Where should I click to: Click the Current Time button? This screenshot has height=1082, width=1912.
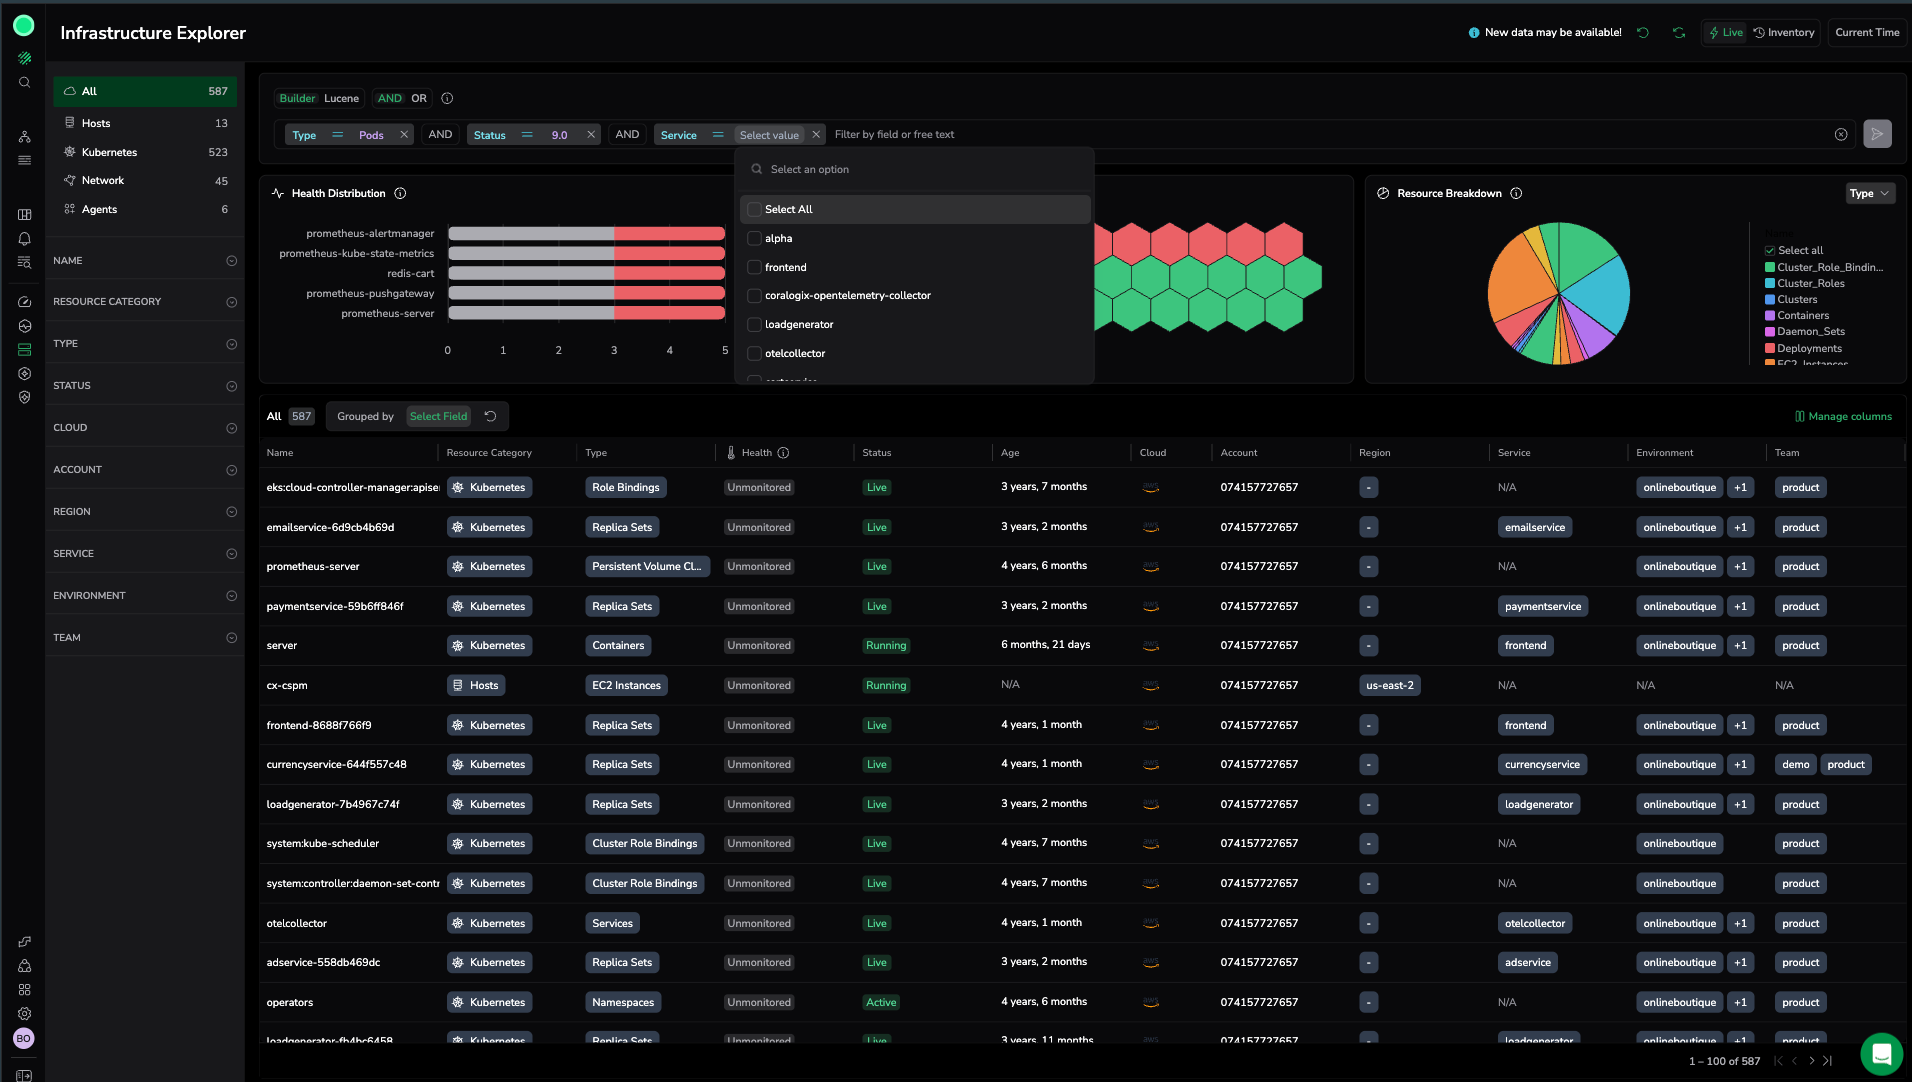[1866, 33]
